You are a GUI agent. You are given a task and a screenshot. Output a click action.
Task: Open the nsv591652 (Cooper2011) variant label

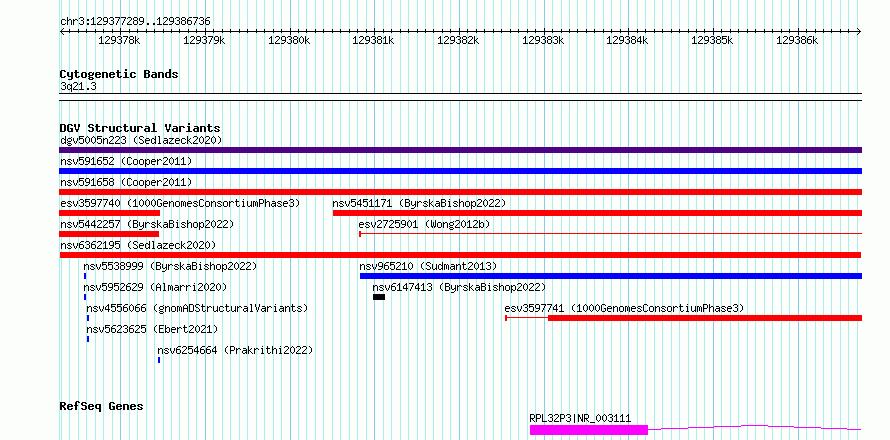(x=126, y=161)
